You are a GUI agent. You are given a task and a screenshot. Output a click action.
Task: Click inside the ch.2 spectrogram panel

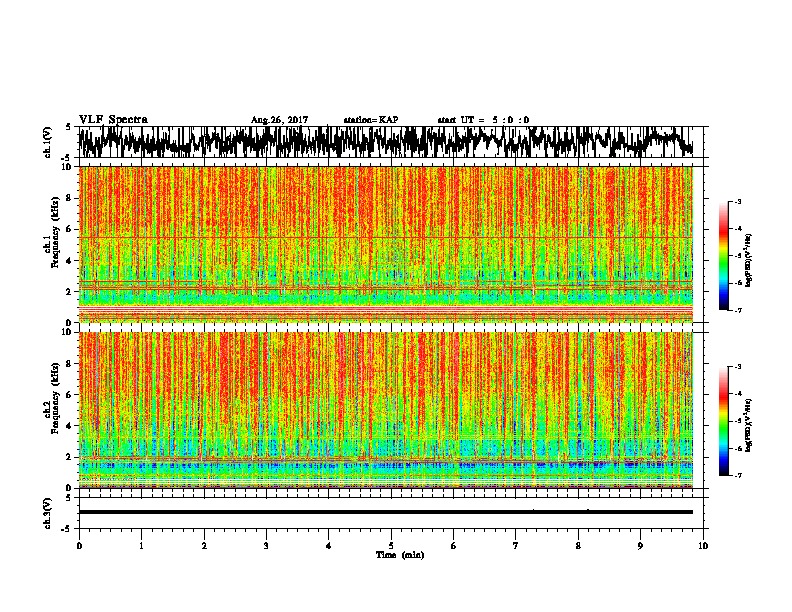tap(385, 410)
